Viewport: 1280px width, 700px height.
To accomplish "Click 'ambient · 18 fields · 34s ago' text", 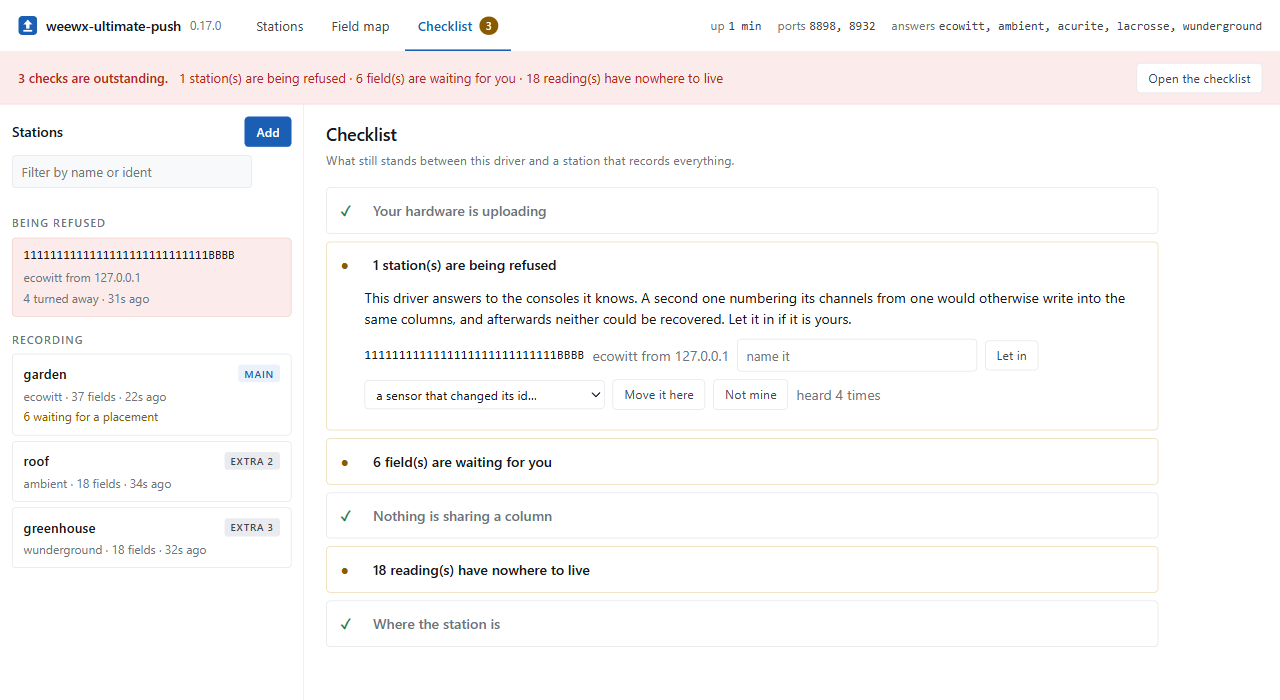I will coord(97,484).
